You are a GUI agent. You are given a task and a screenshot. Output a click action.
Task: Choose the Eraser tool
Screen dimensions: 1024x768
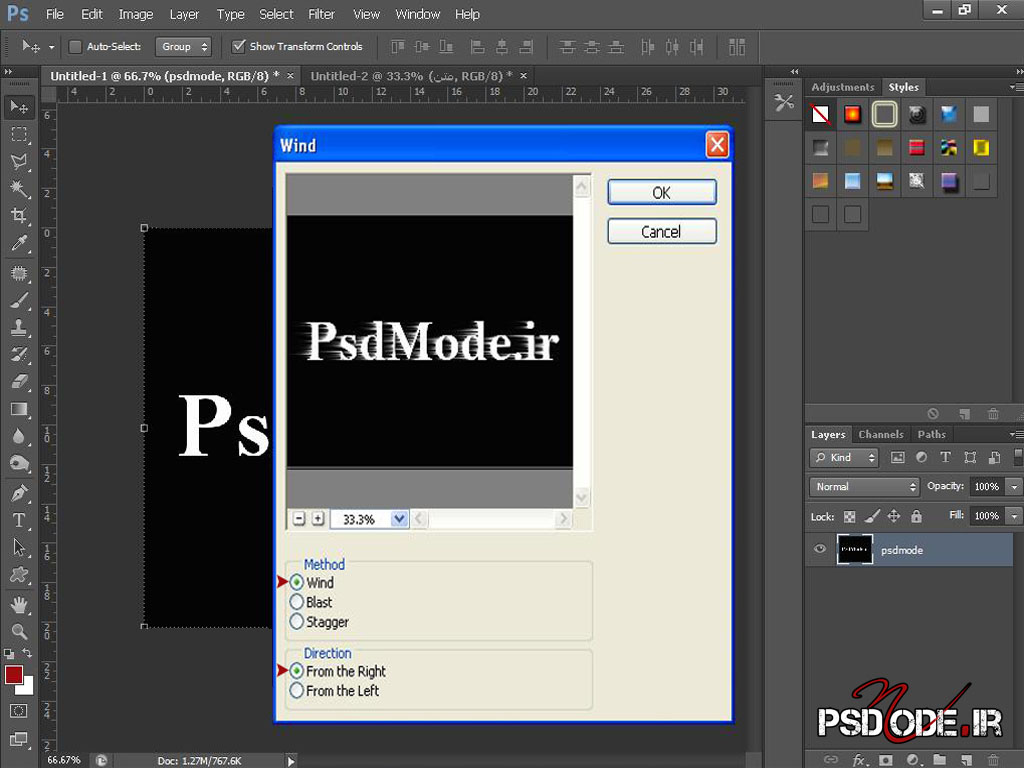(19, 381)
